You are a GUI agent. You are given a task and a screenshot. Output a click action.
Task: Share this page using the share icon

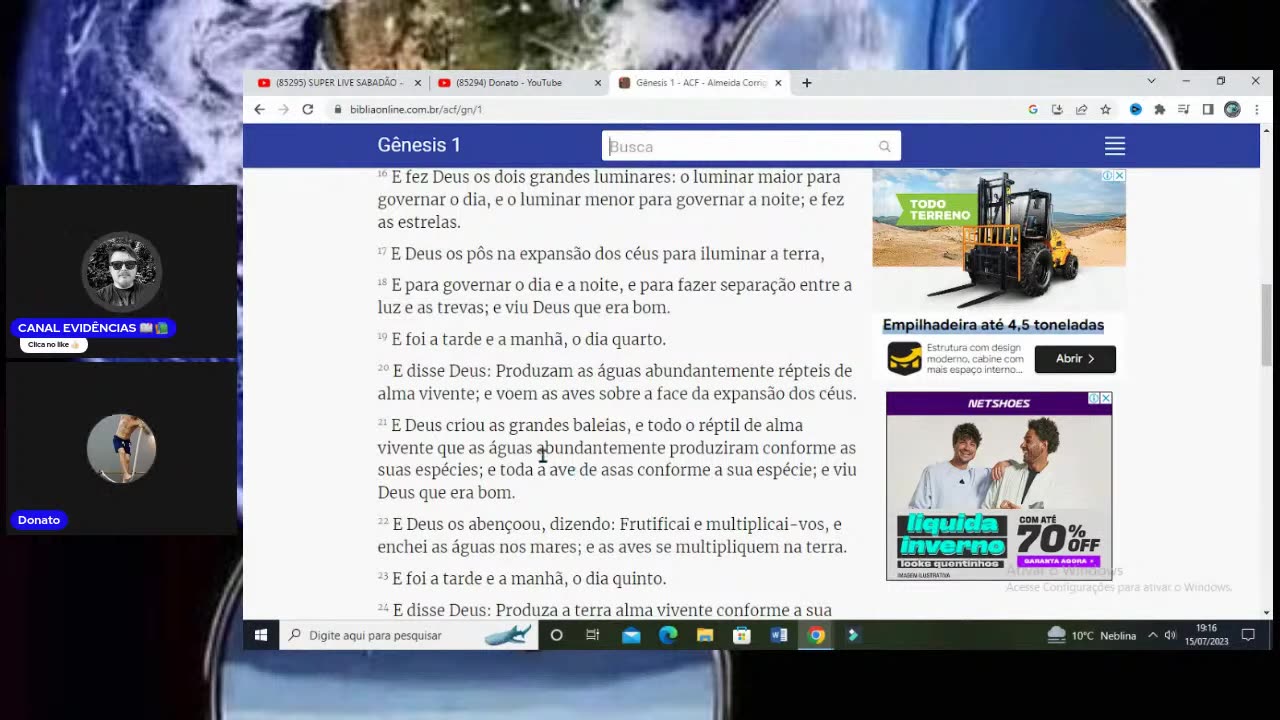(x=1081, y=109)
